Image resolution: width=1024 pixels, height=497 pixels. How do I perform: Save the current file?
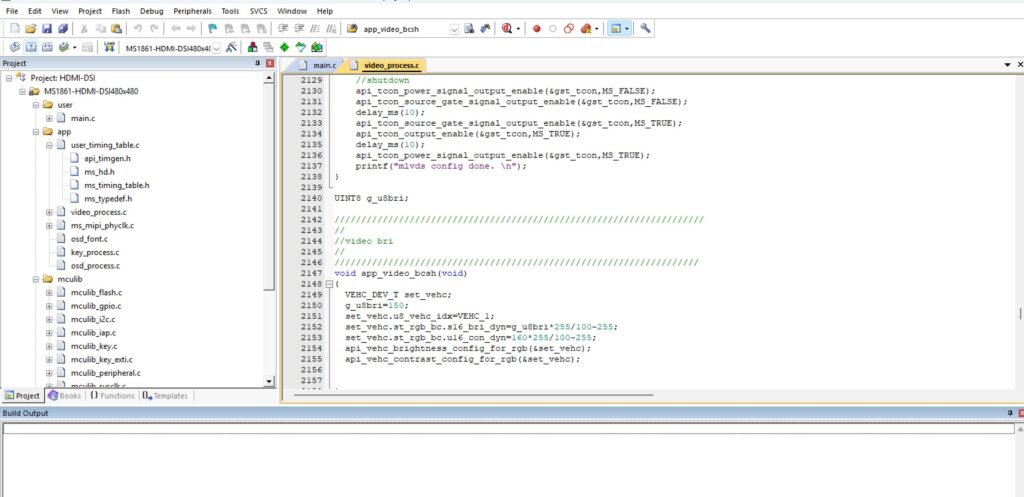point(46,29)
